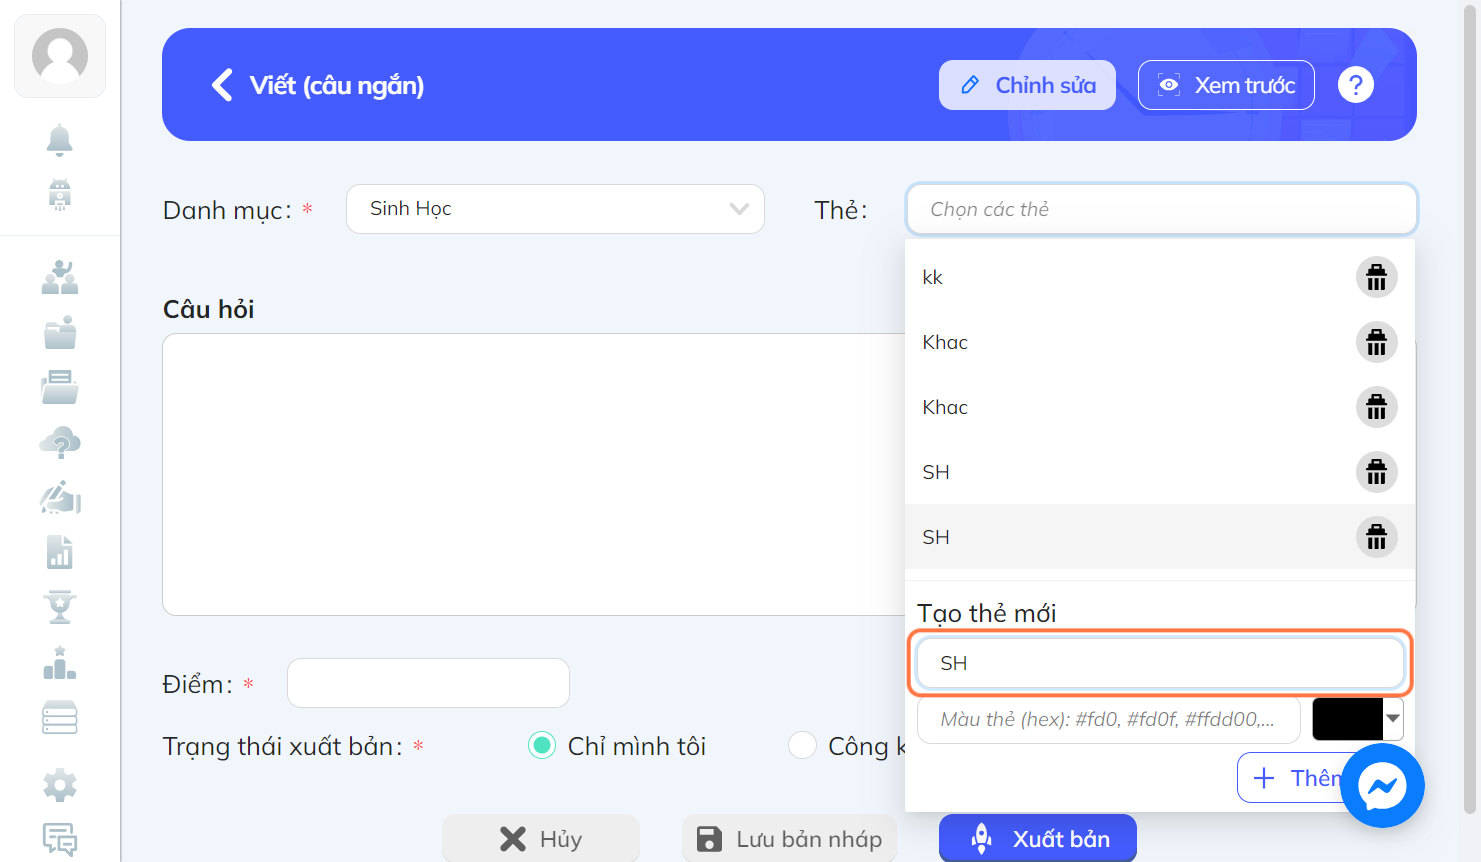Image resolution: width=1481 pixels, height=862 pixels.
Task: Open the cloud question bank icon
Action: (60, 442)
